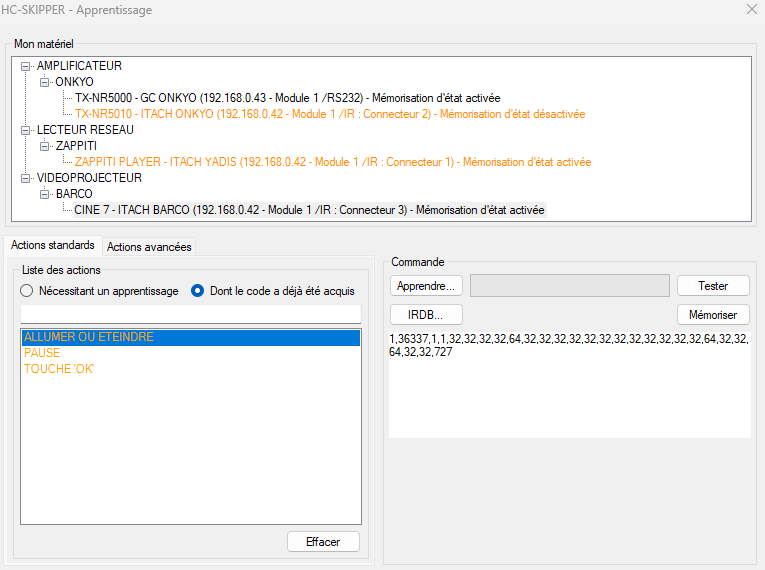Image resolution: width=765 pixels, height=570 pixels.
Task: Collapse the ZAPPITI tree node
Action: tap(44, 146)
